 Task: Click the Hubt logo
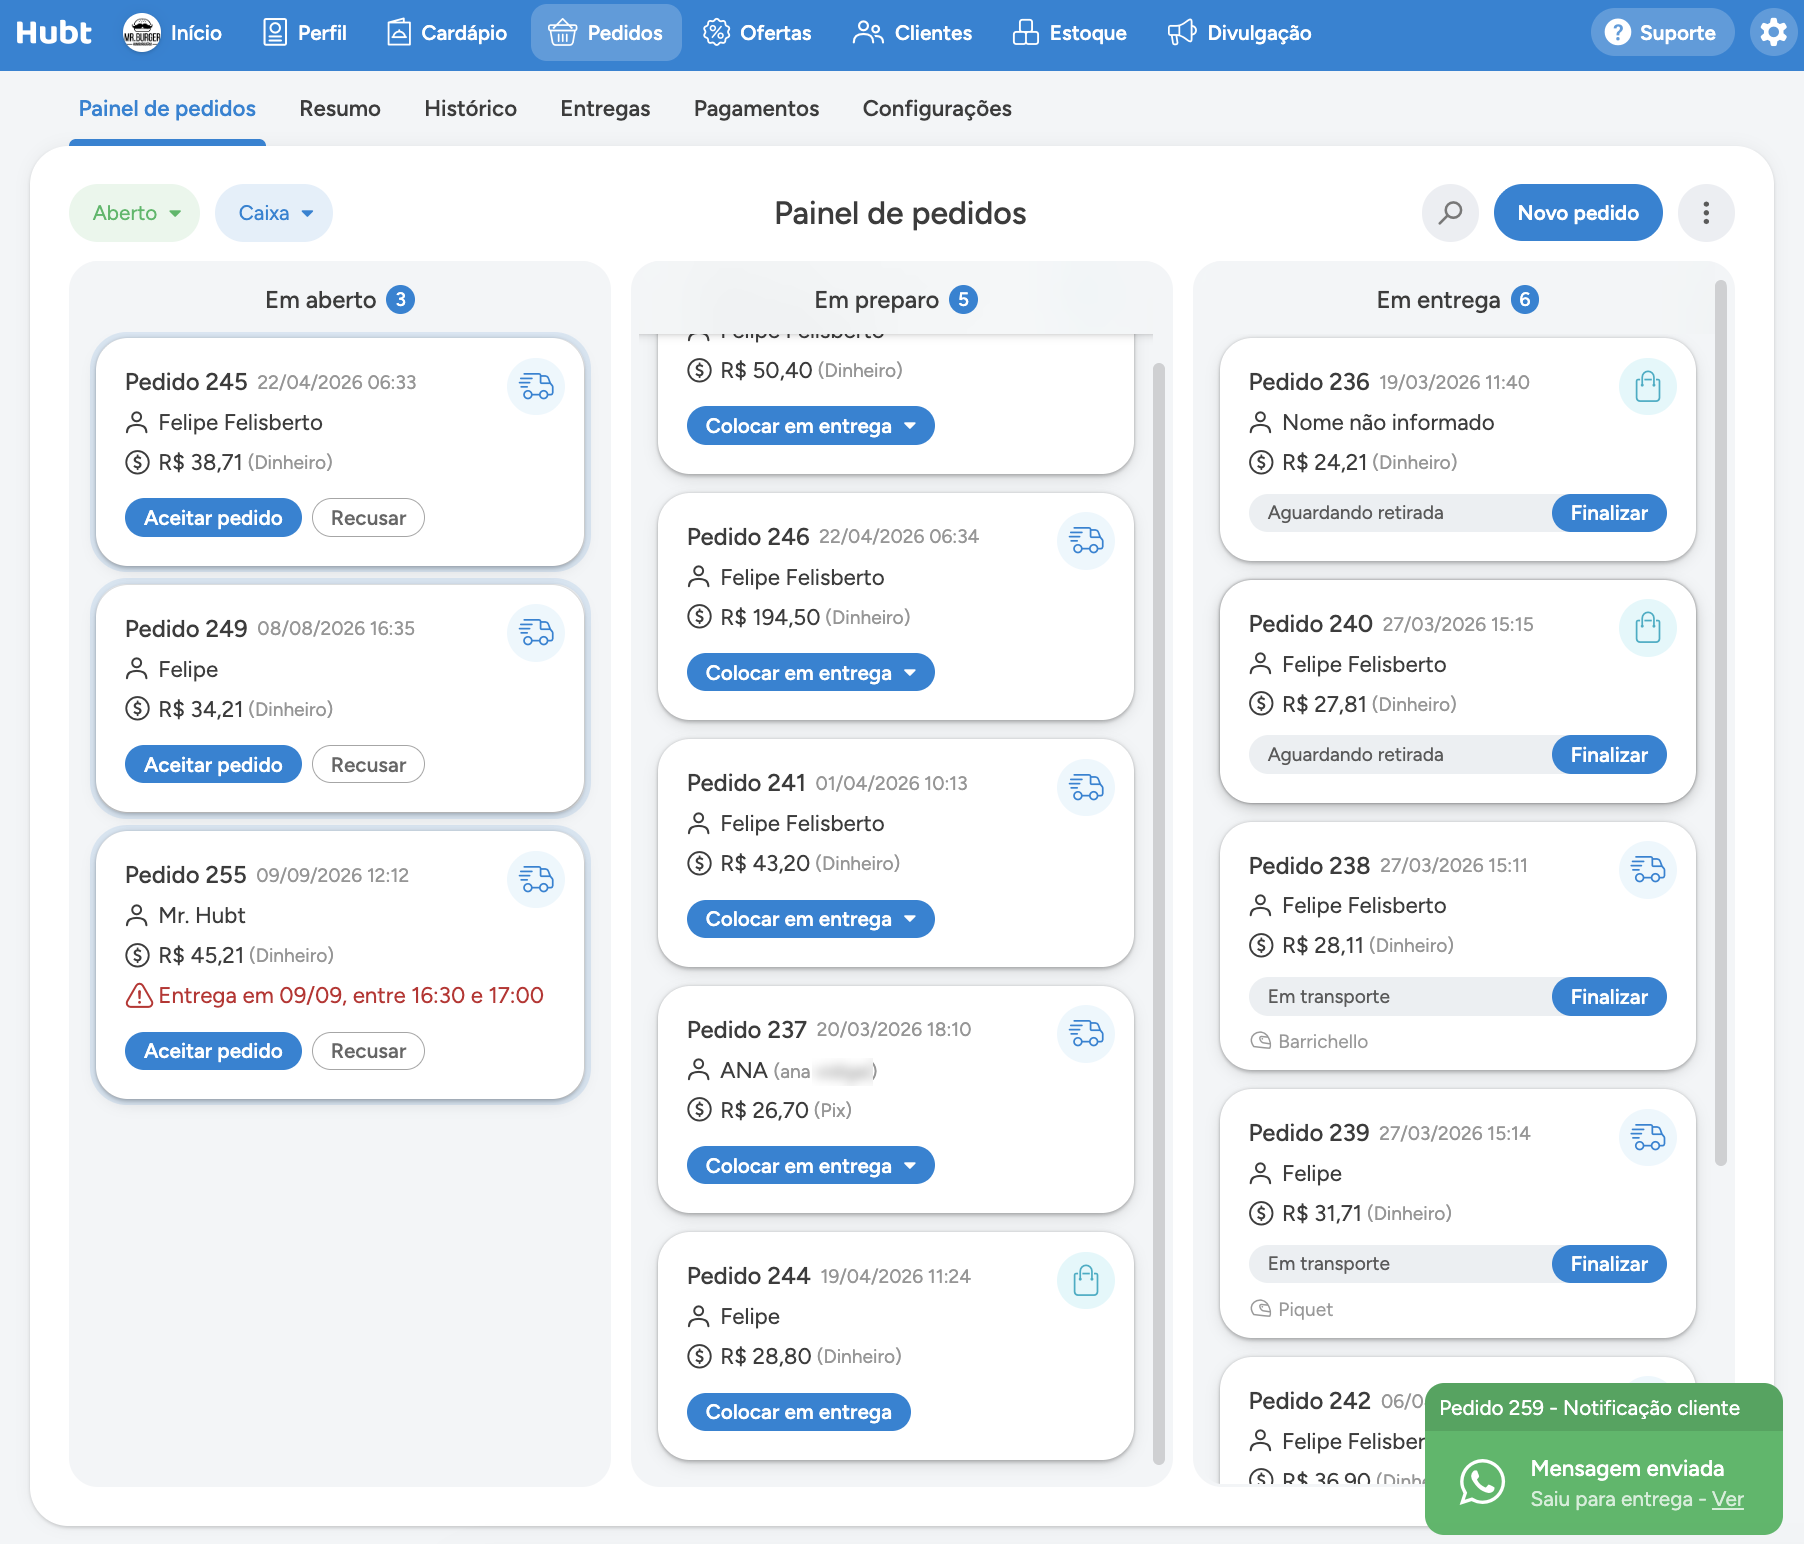54,33
